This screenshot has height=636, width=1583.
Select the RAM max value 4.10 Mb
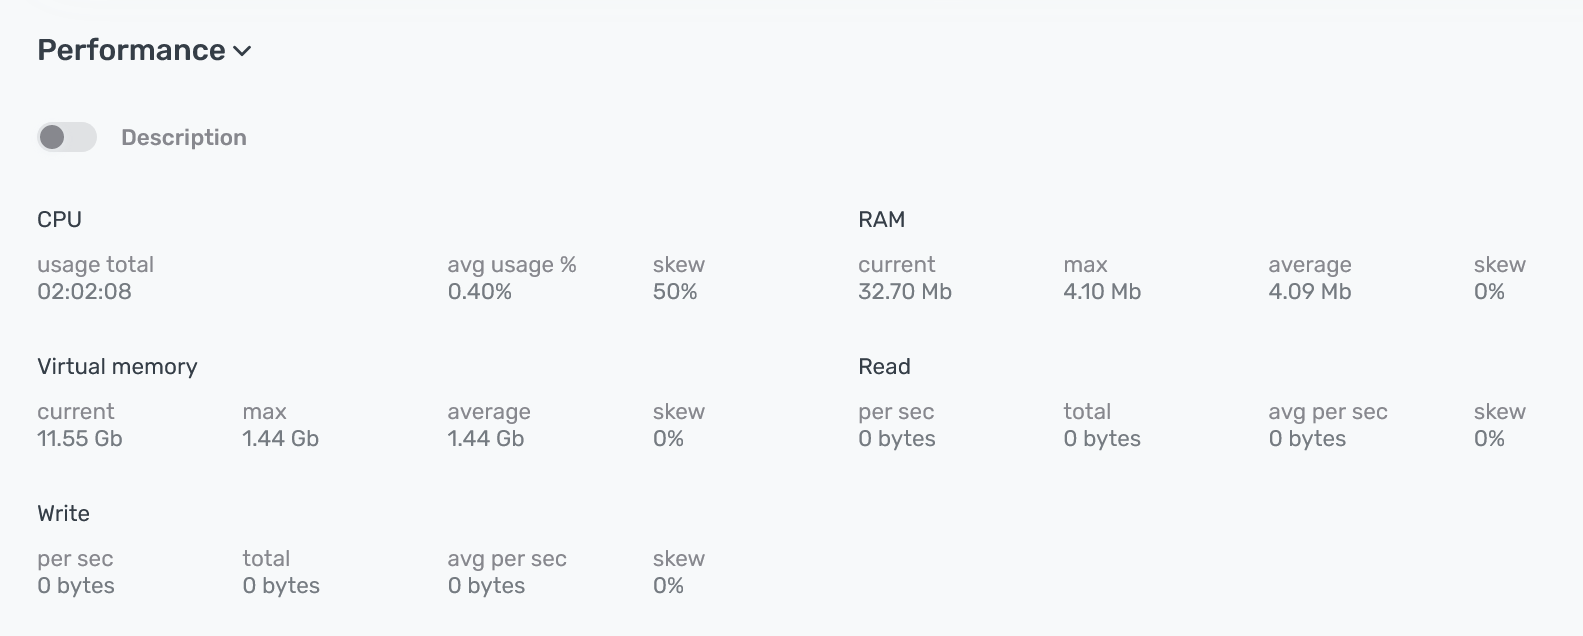click(x=1101, y=291)
